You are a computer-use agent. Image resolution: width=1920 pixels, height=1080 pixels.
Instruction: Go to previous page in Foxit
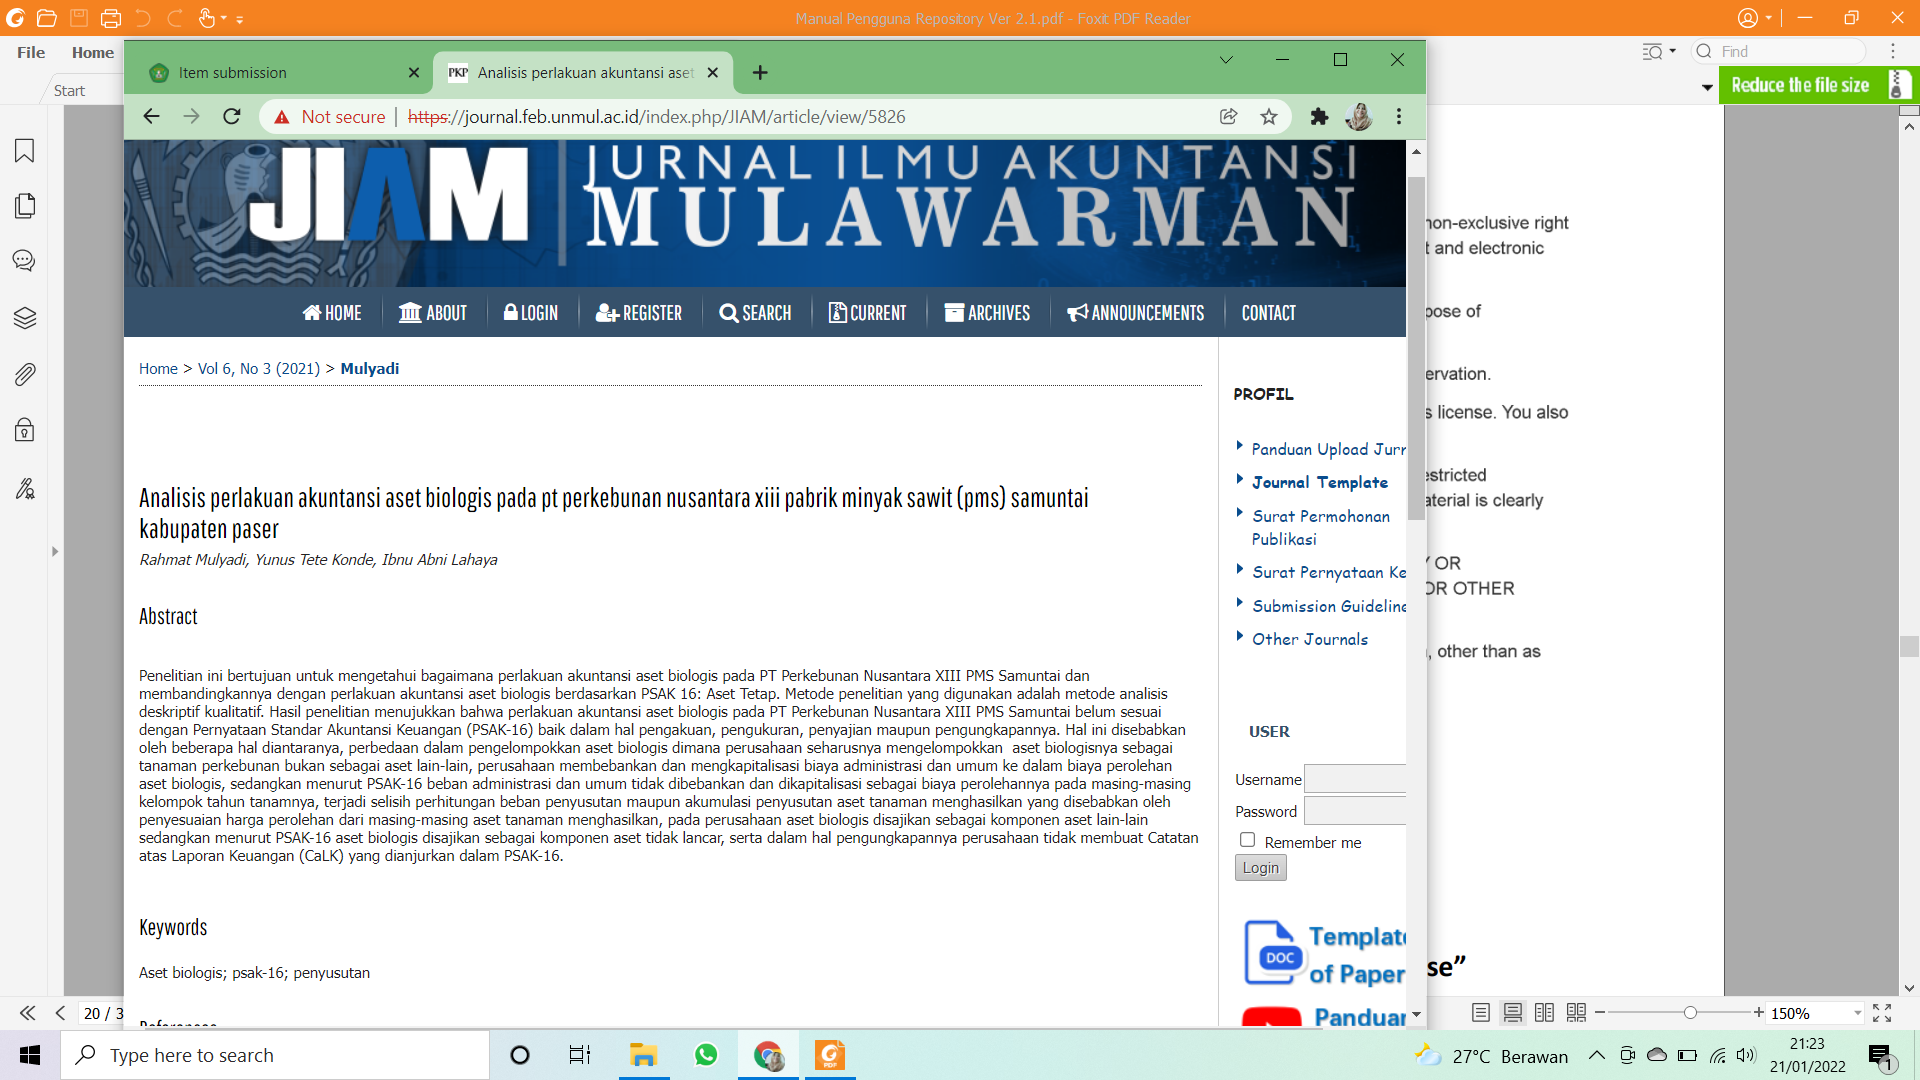60,1013
